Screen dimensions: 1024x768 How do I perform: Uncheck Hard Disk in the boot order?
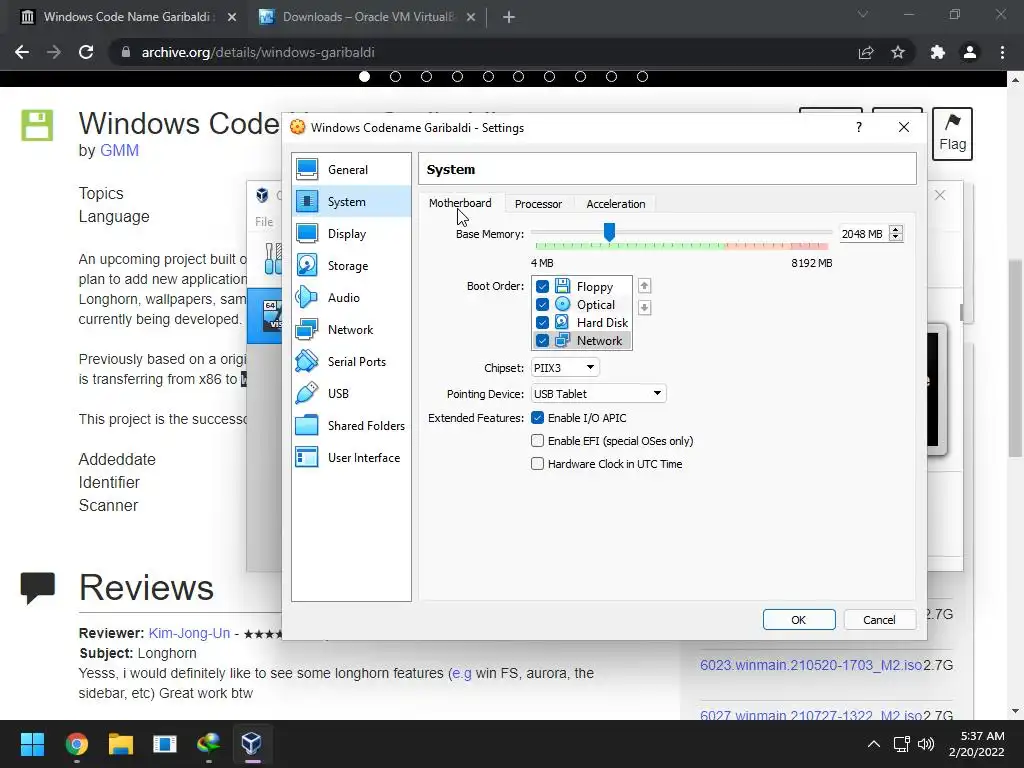pyautogui.click(x=542, y=323)
